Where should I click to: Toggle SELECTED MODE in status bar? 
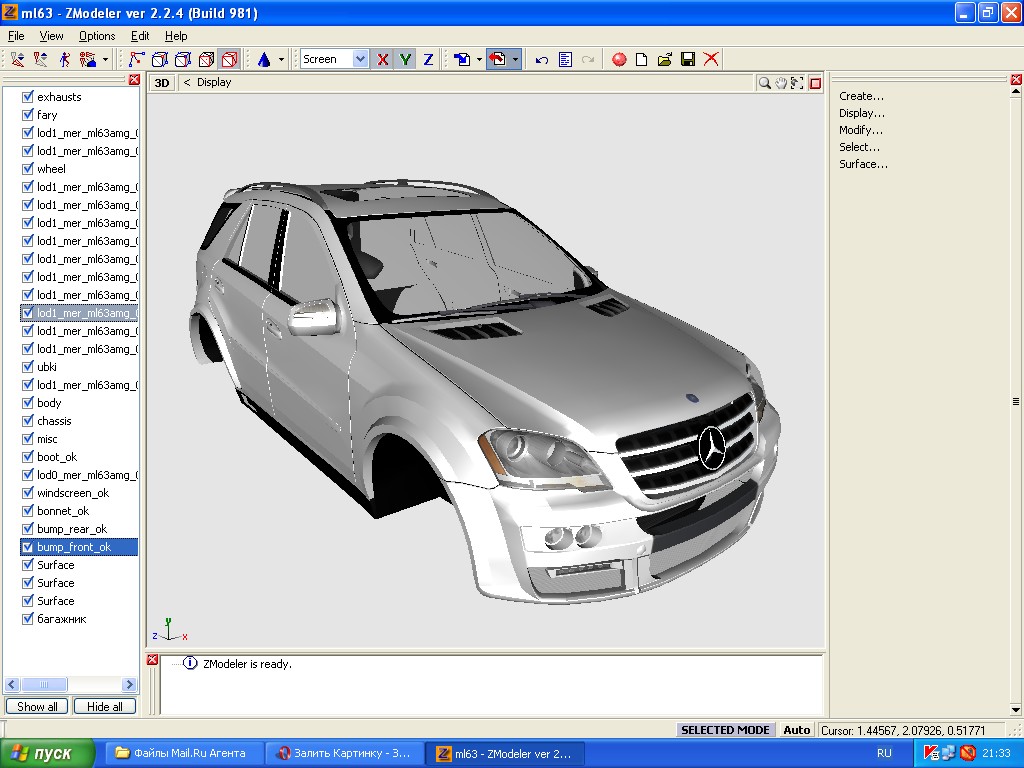(x=725, y=730)
